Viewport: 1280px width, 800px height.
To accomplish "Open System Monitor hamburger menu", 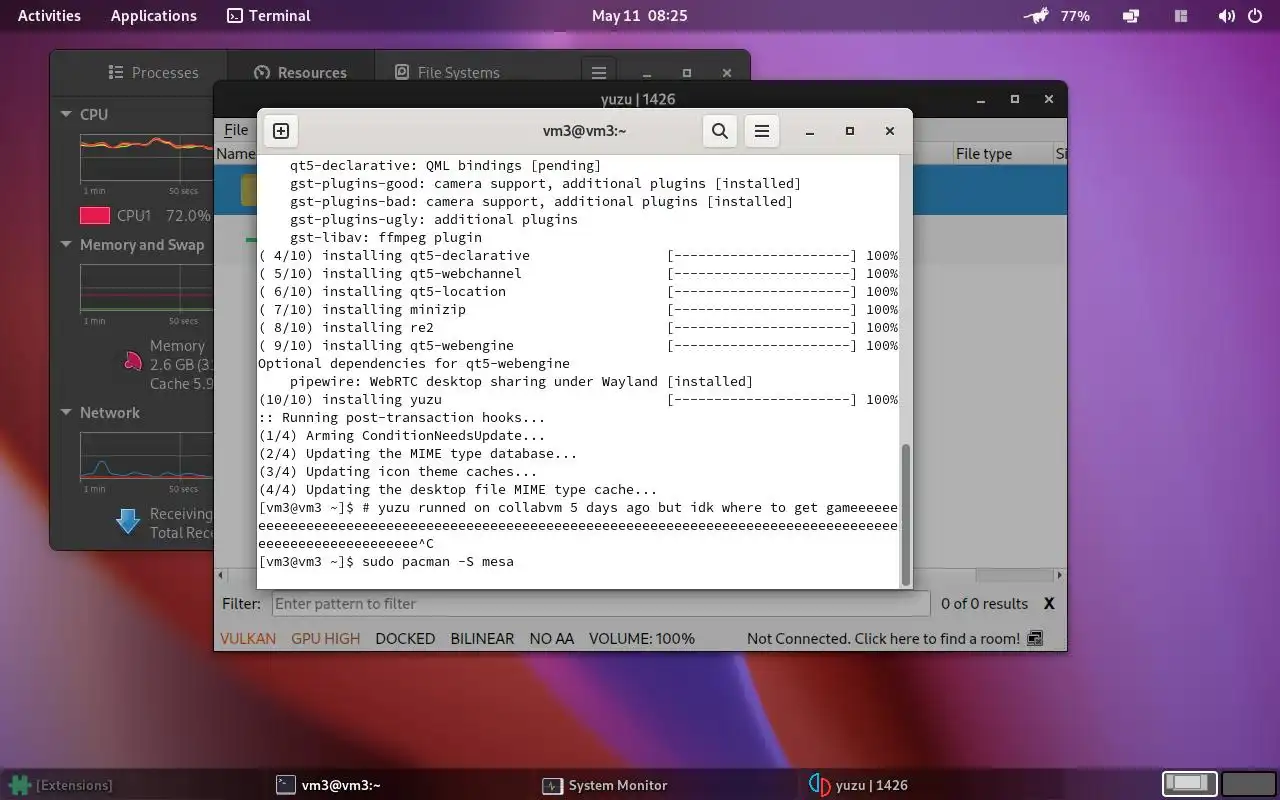I will click(x=599, y=73).
